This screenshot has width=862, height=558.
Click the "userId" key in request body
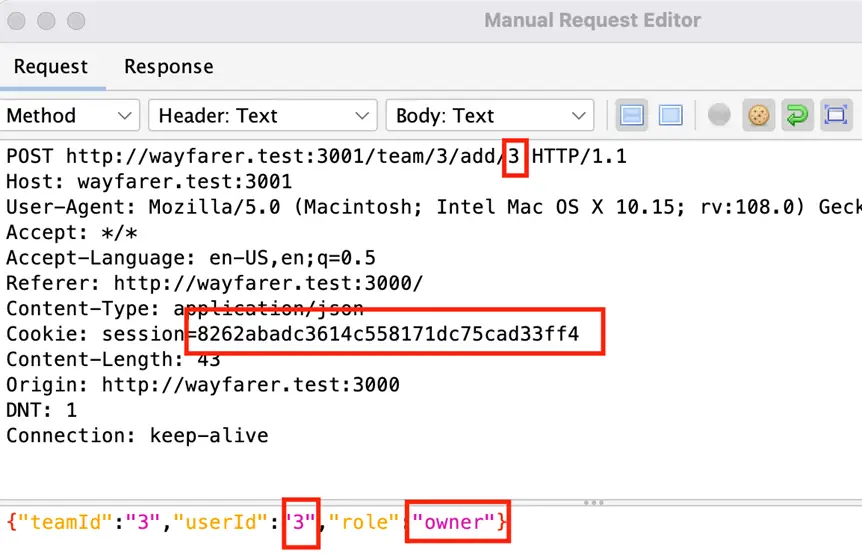(x=221, y=522)
